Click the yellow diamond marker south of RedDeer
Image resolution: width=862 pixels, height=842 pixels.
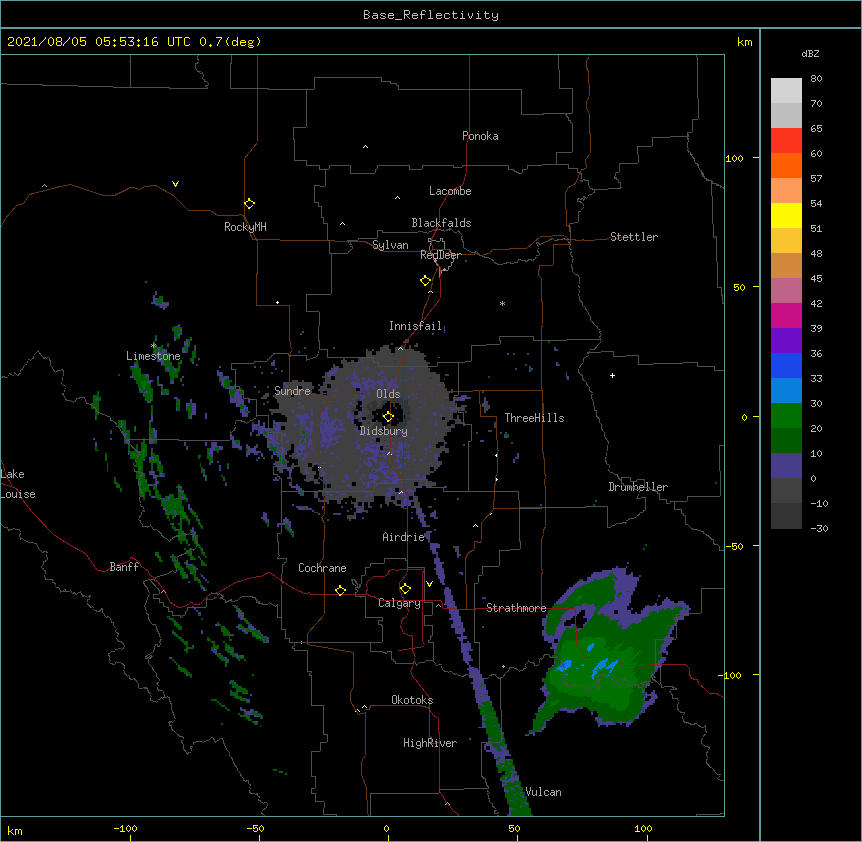(x=426, y=281)
